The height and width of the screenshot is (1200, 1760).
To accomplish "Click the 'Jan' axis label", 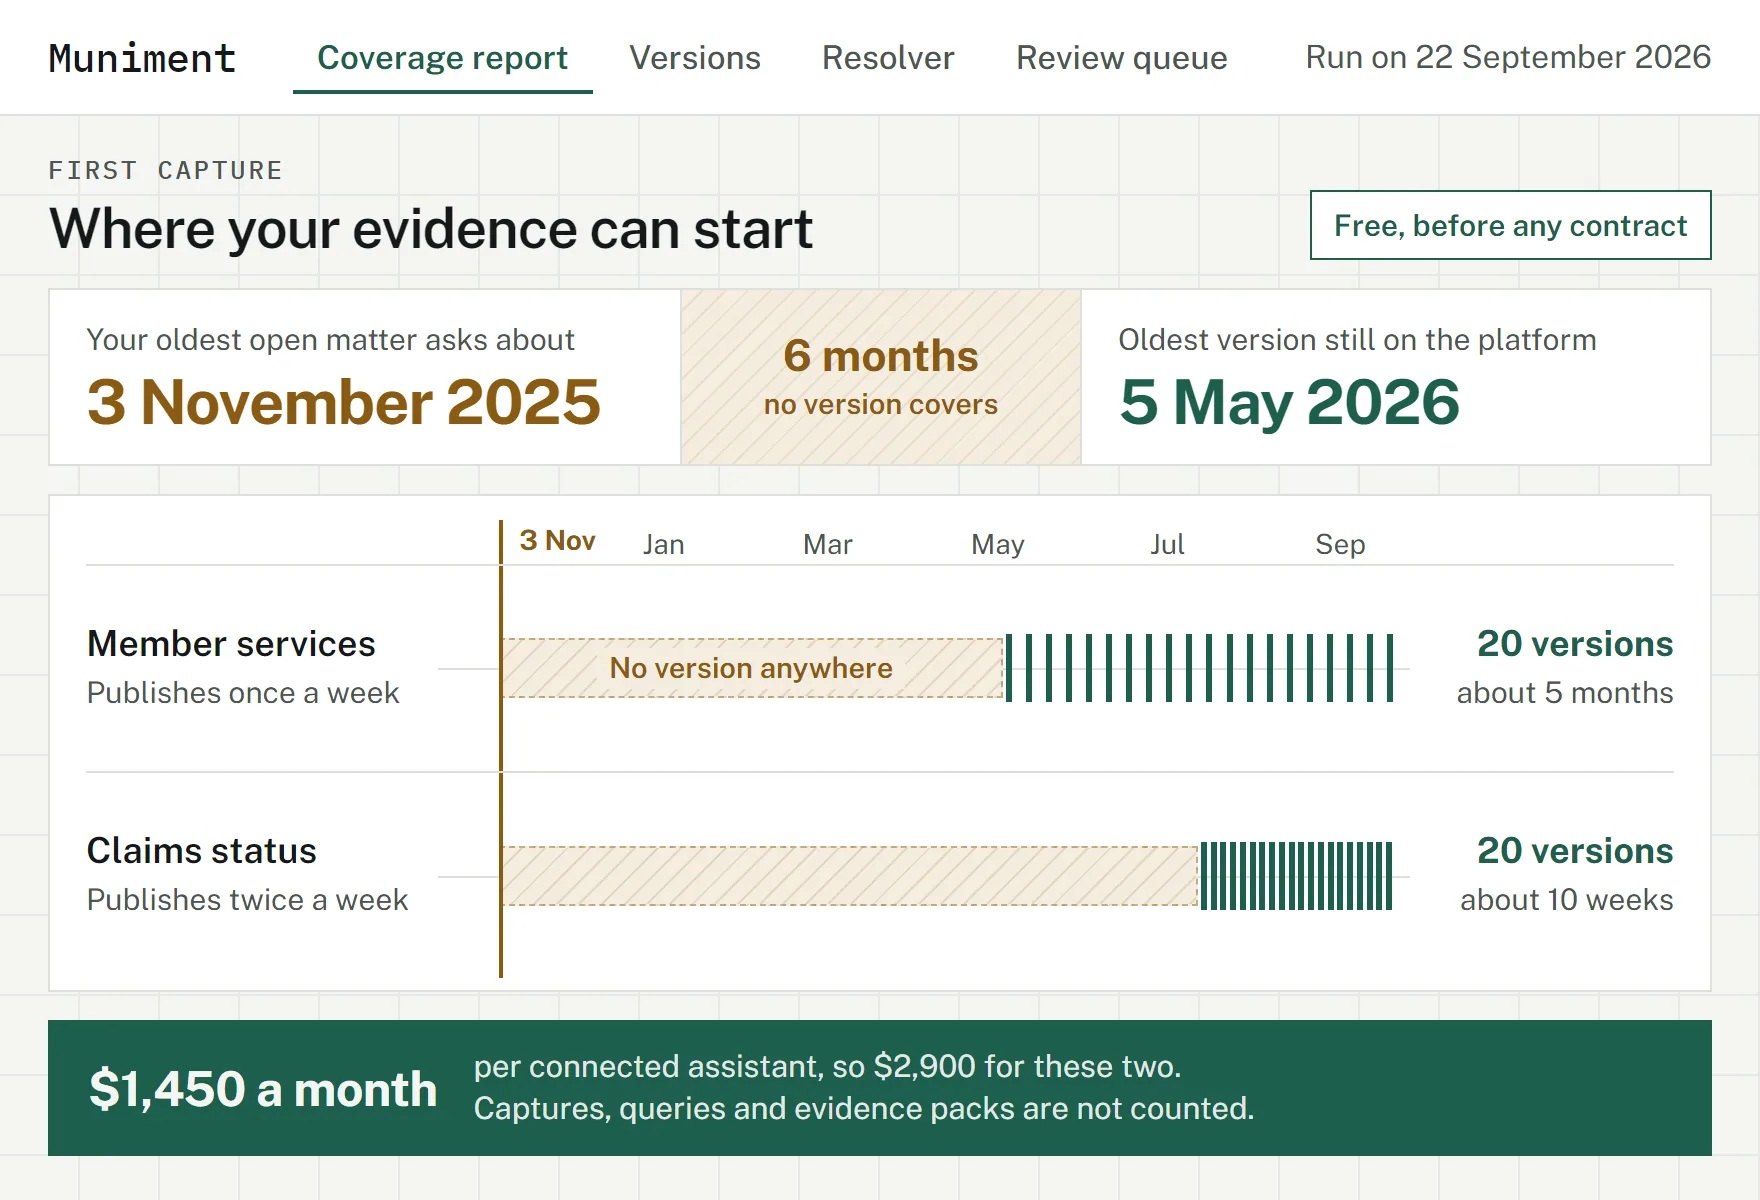I will 663,545.
